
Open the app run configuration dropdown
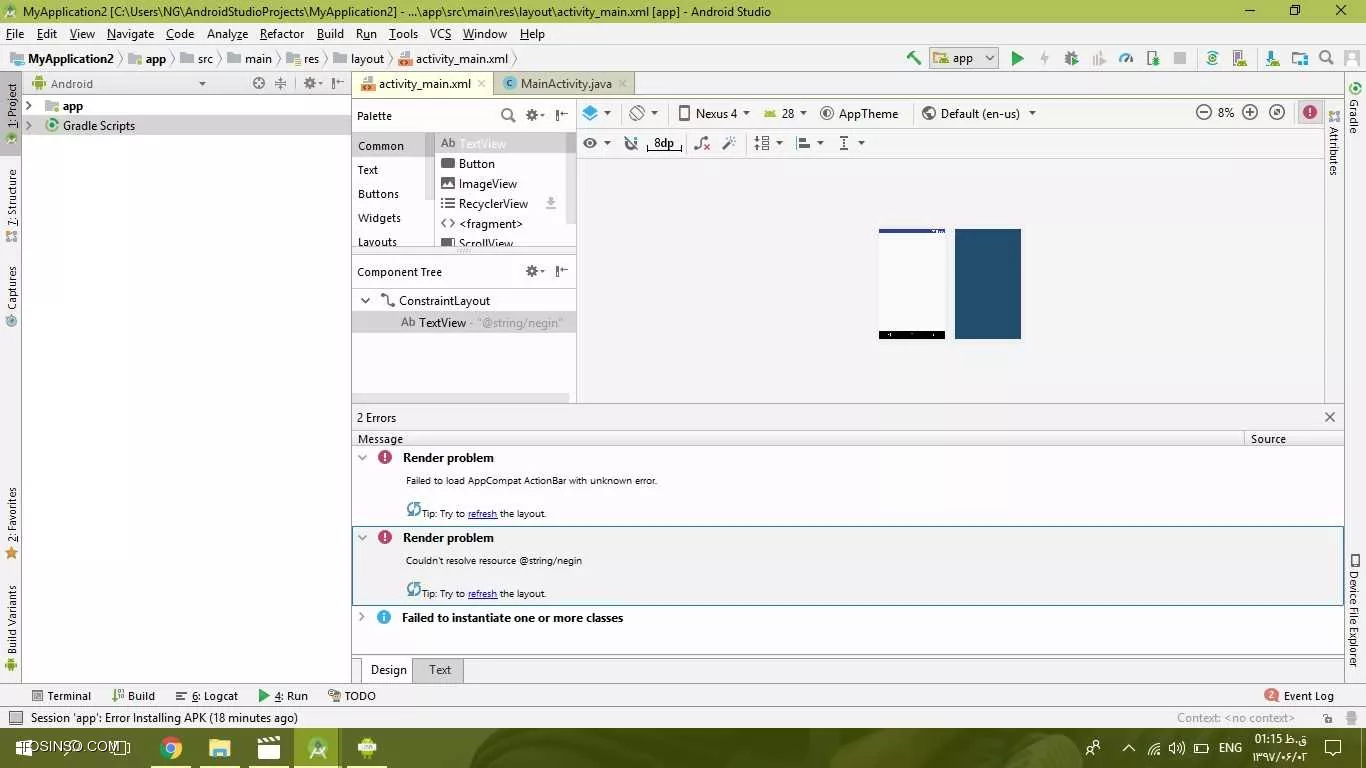[x=964, y=58]
